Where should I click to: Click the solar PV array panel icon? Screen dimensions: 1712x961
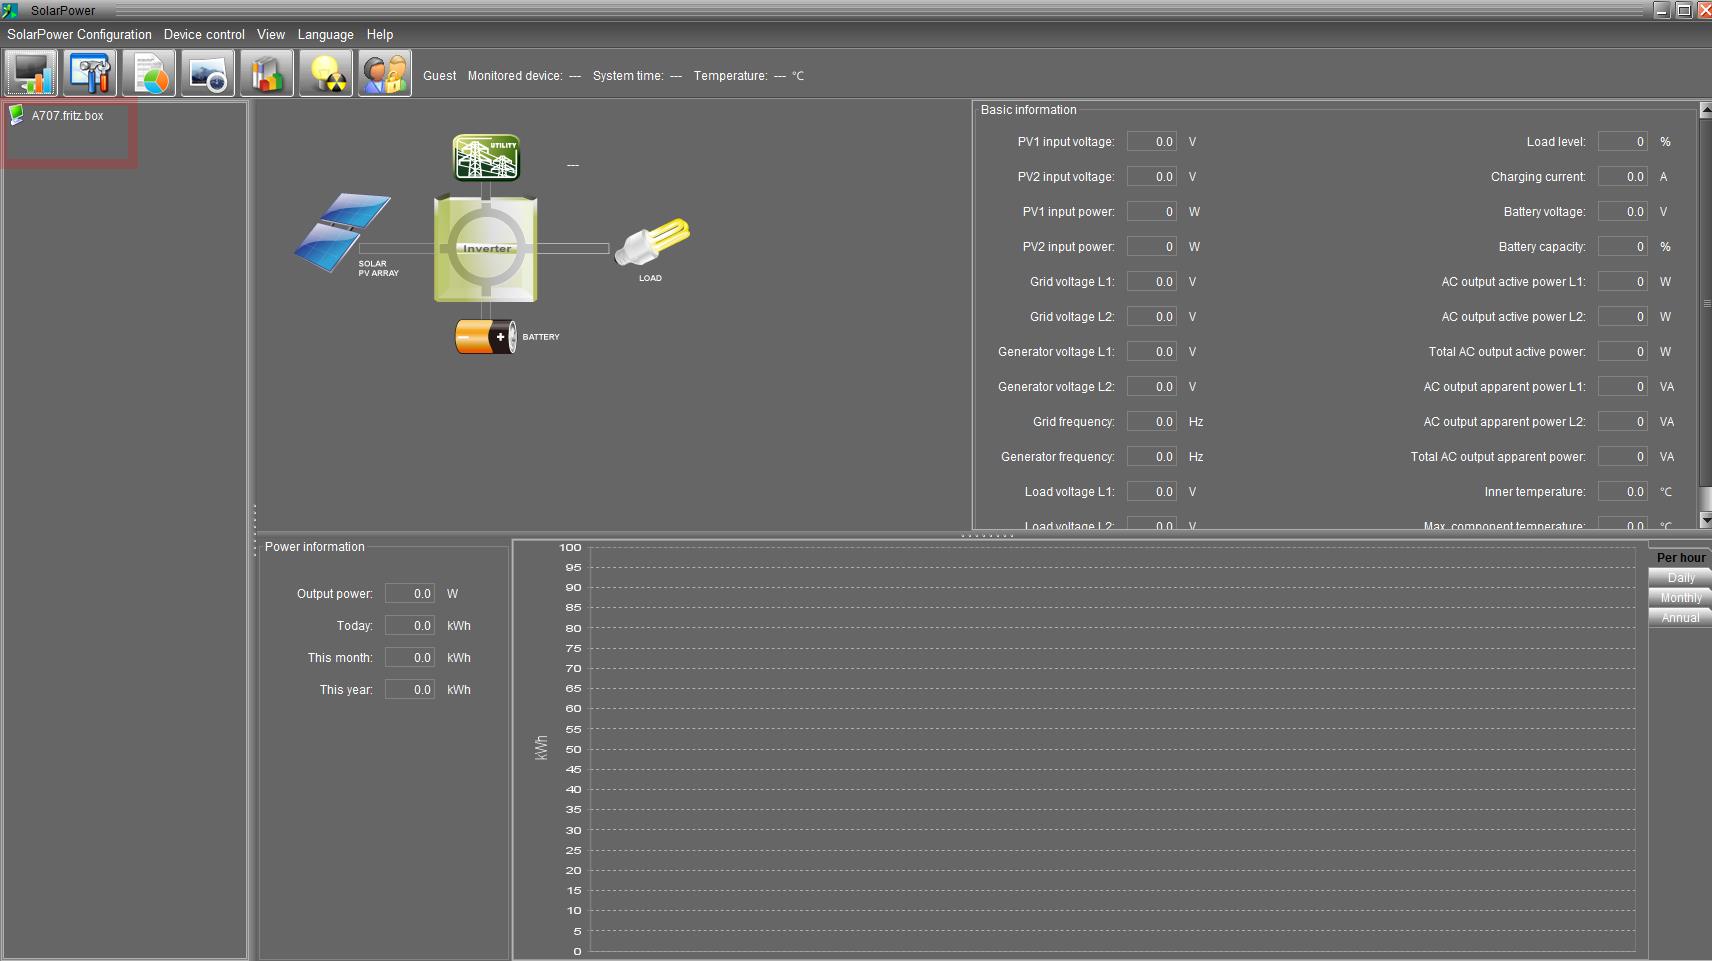(x=342, y=232)
